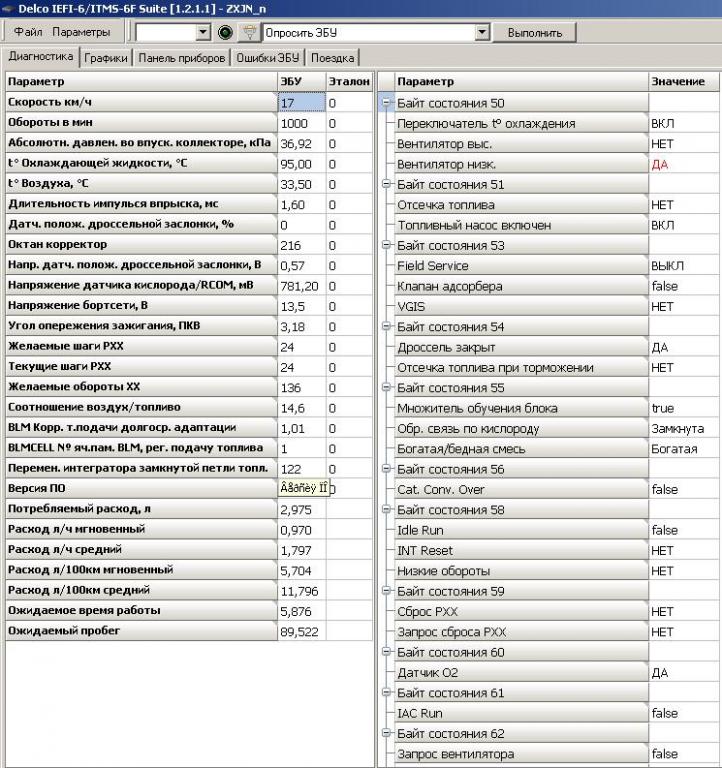Click the Эталон column header
The image size is (722, 768).
pyautogui.click(x=349, y=81)
